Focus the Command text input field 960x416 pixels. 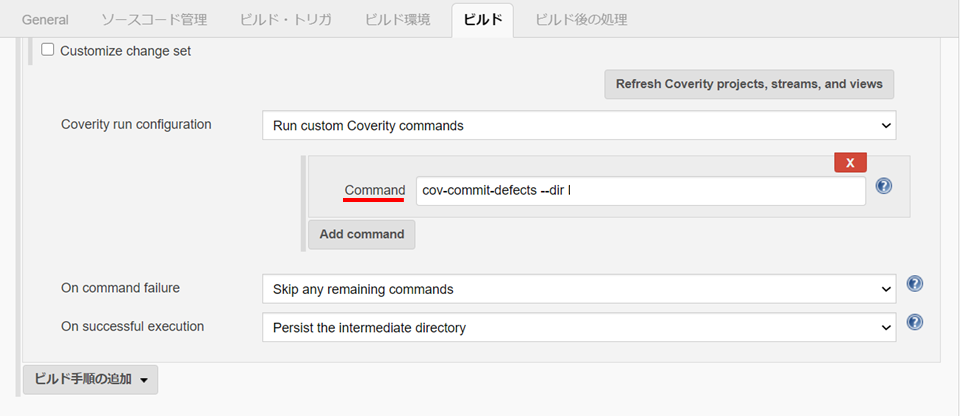[x=640, y=191]
